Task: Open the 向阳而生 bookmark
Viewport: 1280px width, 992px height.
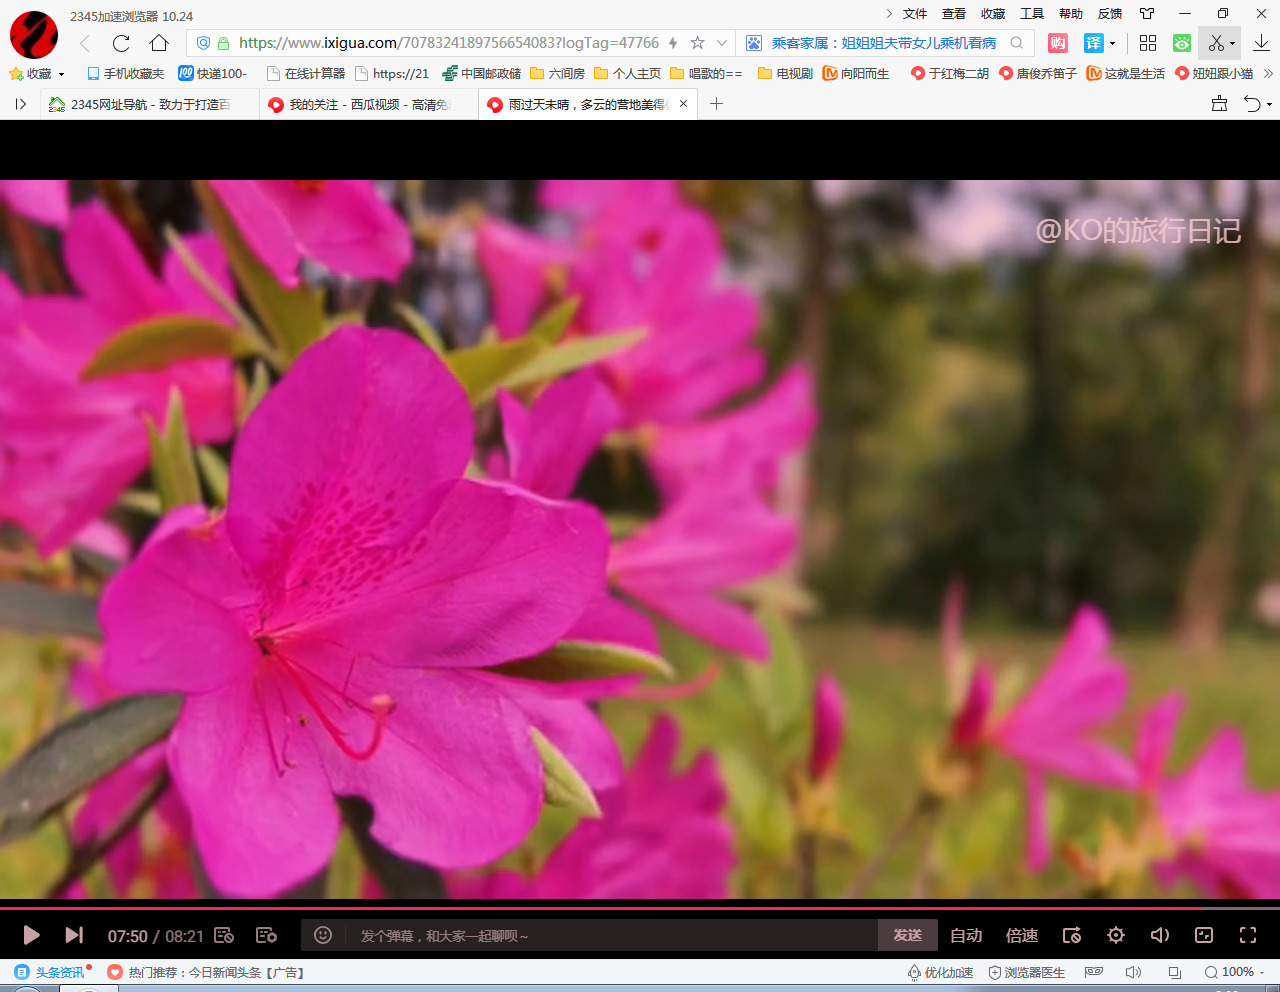Action: (x=856, y=73)
